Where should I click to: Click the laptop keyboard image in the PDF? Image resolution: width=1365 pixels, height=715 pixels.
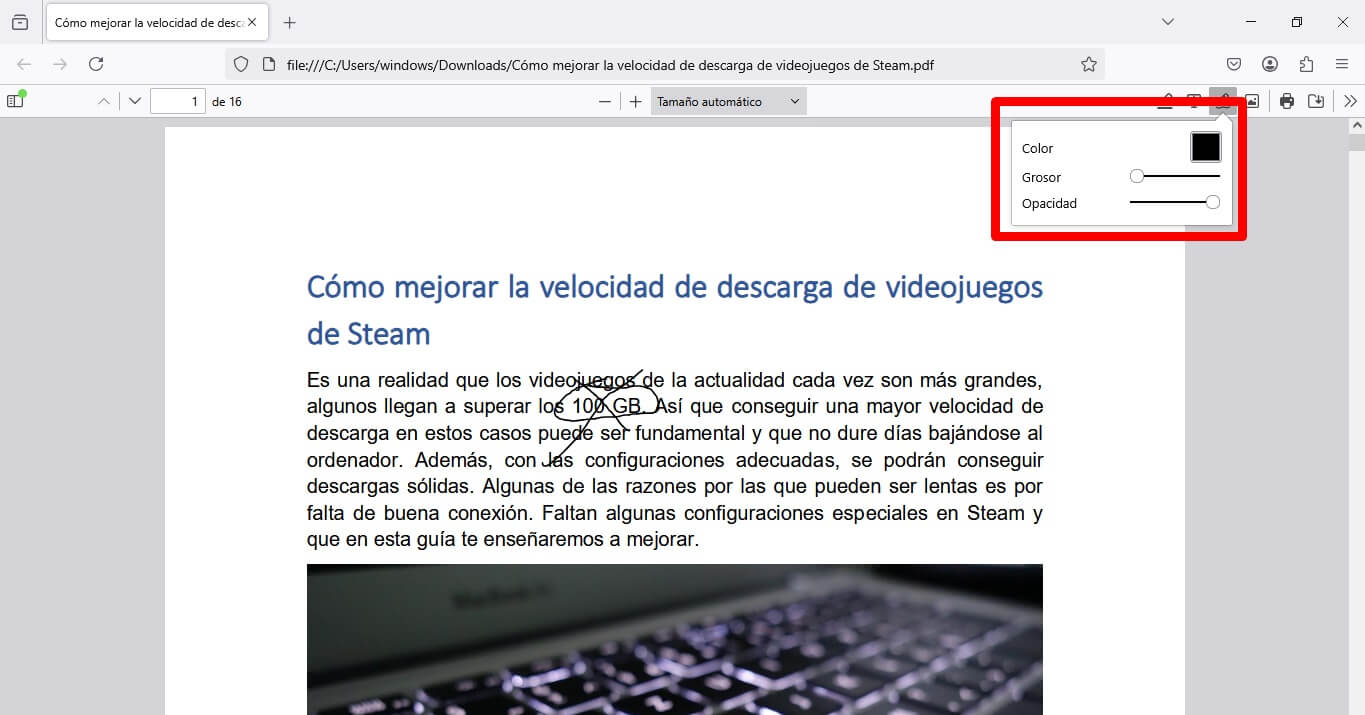675,639
